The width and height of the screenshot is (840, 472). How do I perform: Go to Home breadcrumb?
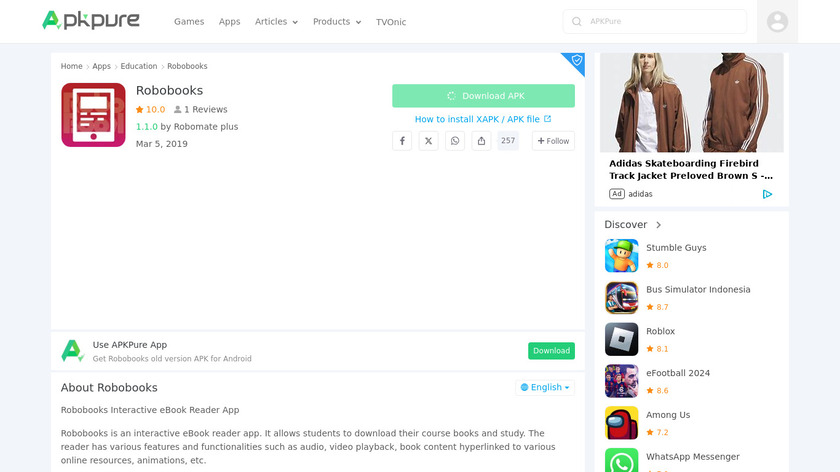point(71,66)
